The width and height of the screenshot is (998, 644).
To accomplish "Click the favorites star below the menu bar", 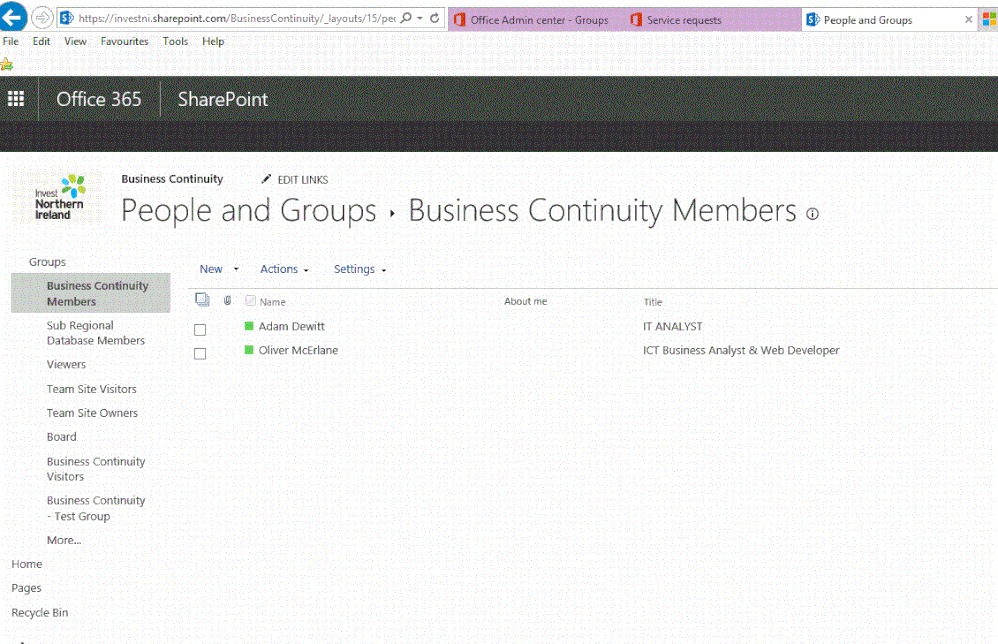I will pos(8,62).
